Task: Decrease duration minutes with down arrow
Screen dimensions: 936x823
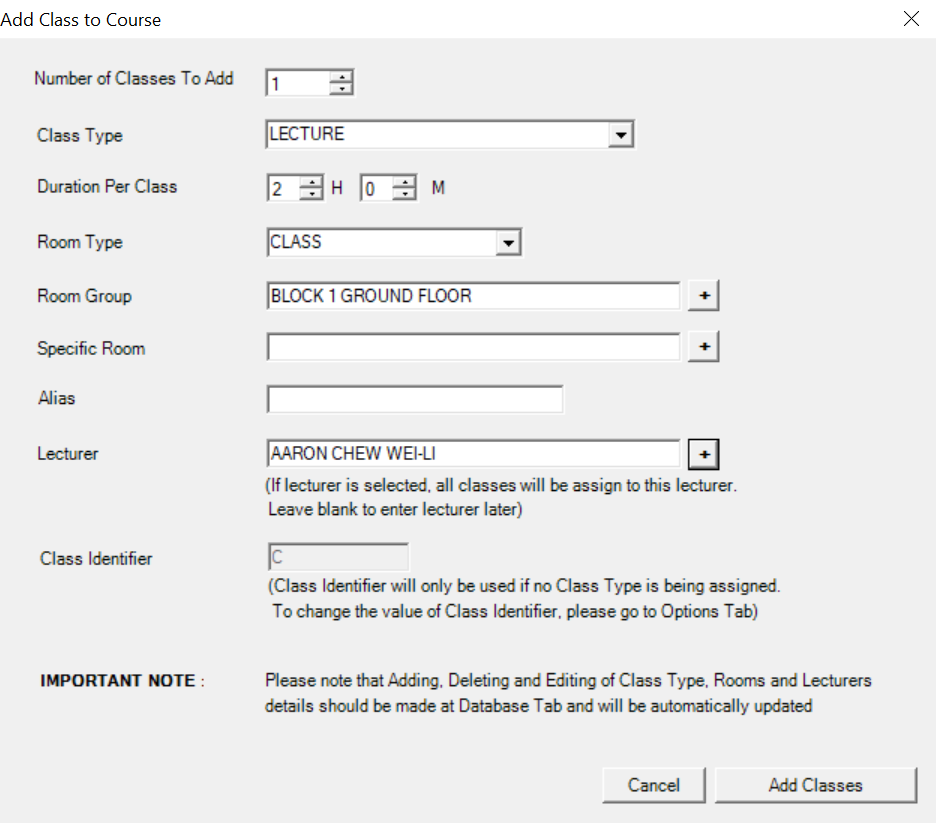Action: (x=404, y=194)
